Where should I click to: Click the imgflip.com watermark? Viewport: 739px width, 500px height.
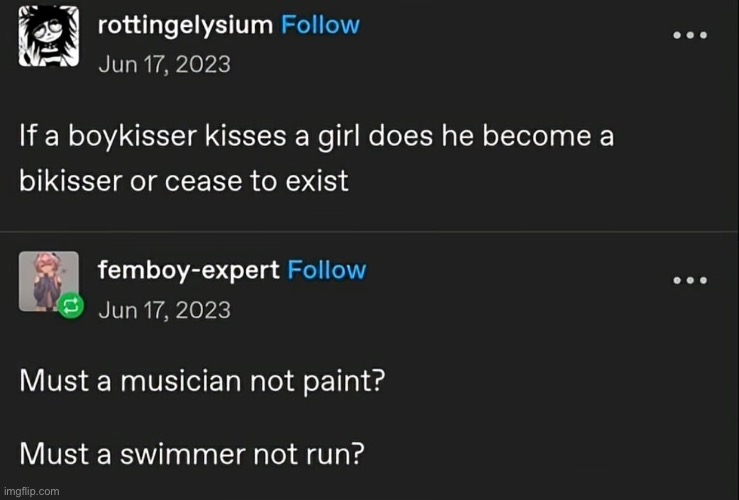[x=31, y=491]
